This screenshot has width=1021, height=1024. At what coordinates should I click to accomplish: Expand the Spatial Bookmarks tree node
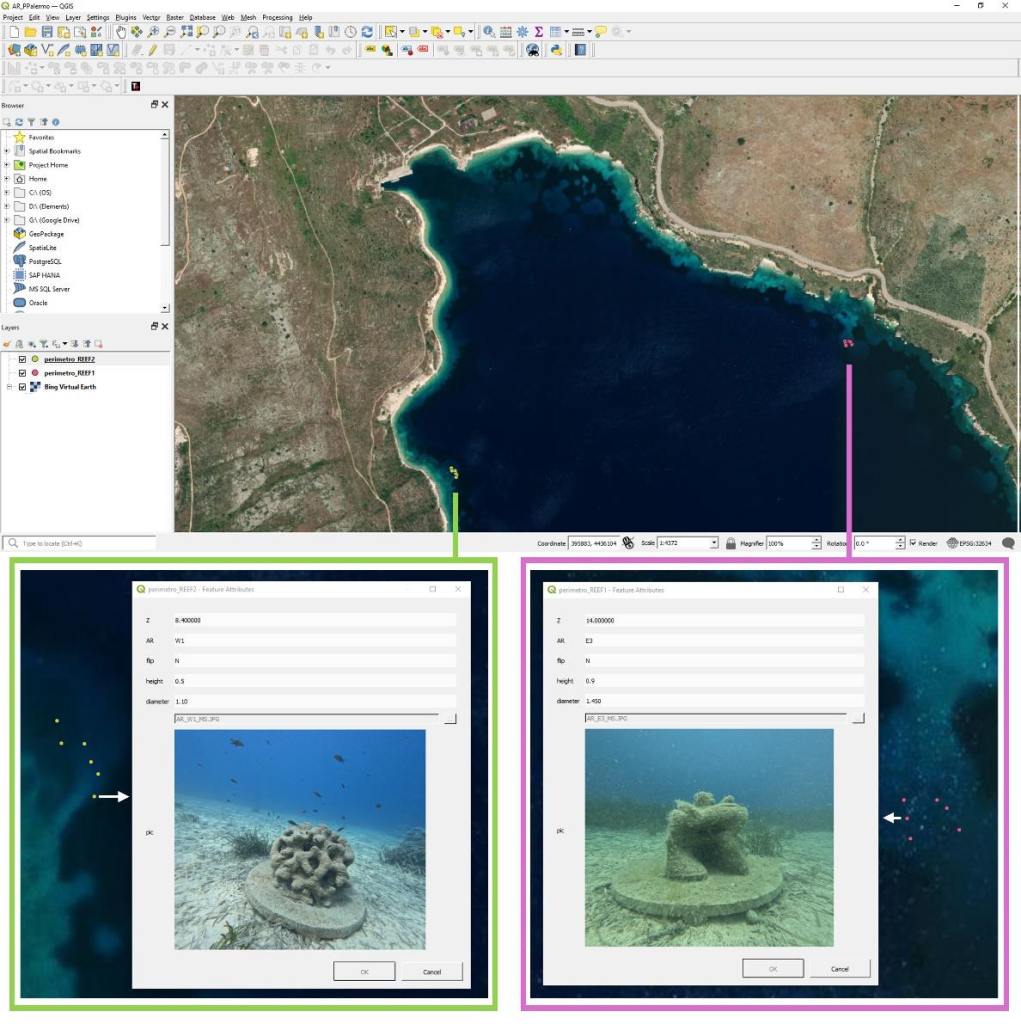(x=7, y=151)
